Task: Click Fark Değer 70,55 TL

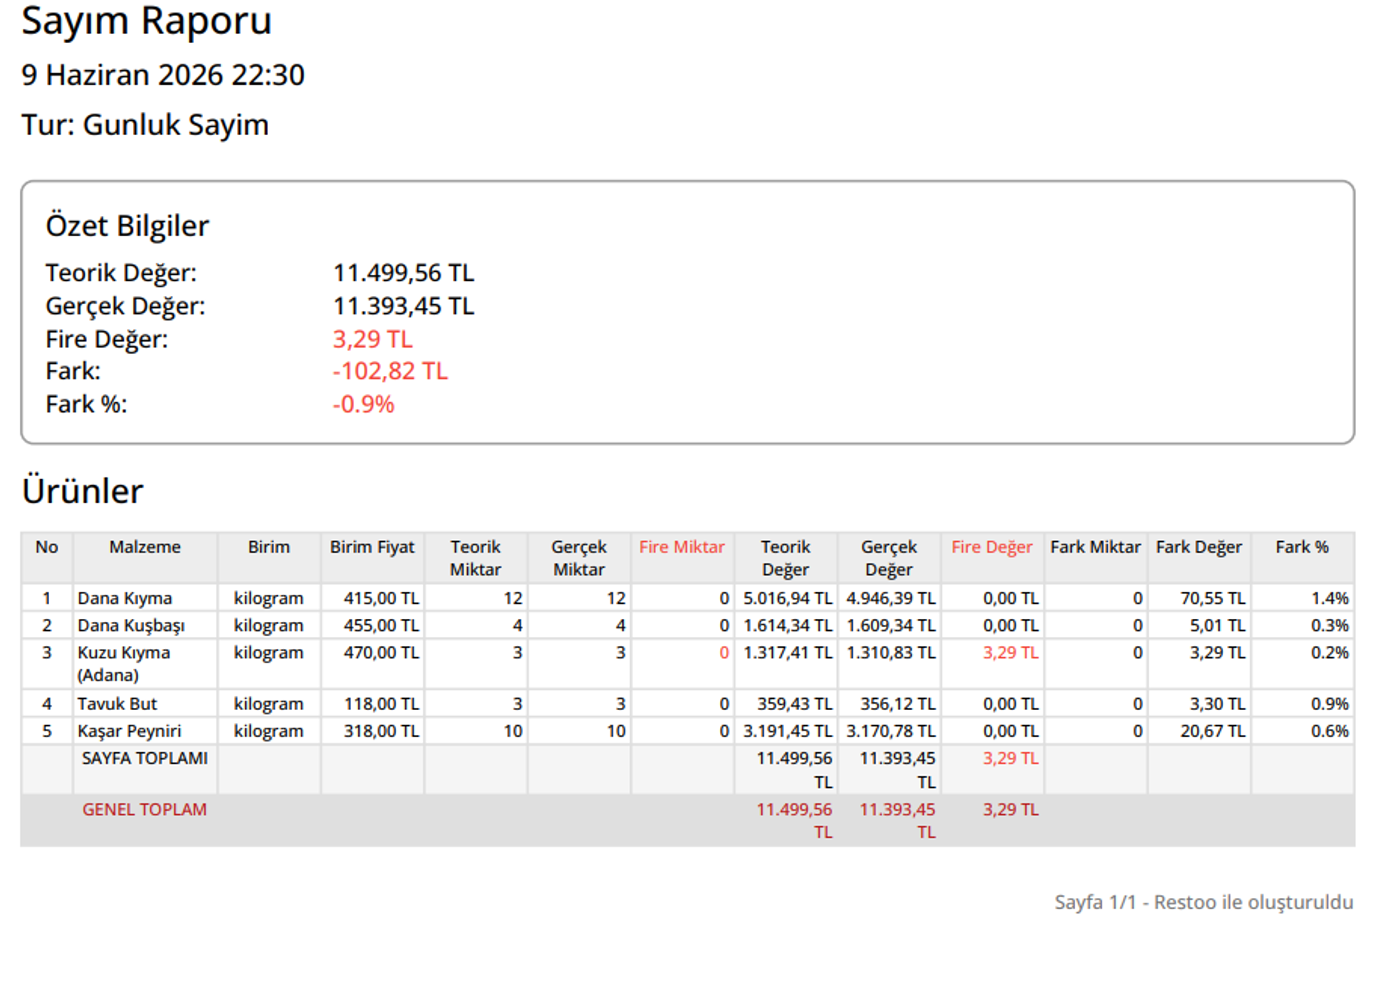Action: 1213,598
